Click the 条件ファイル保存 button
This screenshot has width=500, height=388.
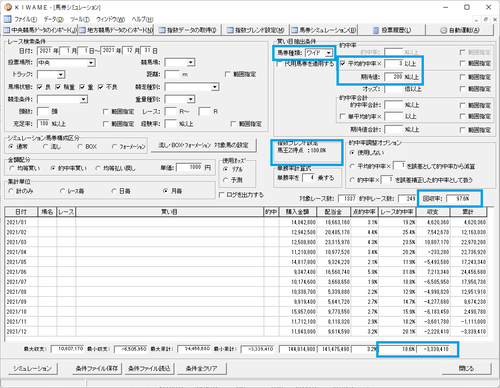coord(97,368)
